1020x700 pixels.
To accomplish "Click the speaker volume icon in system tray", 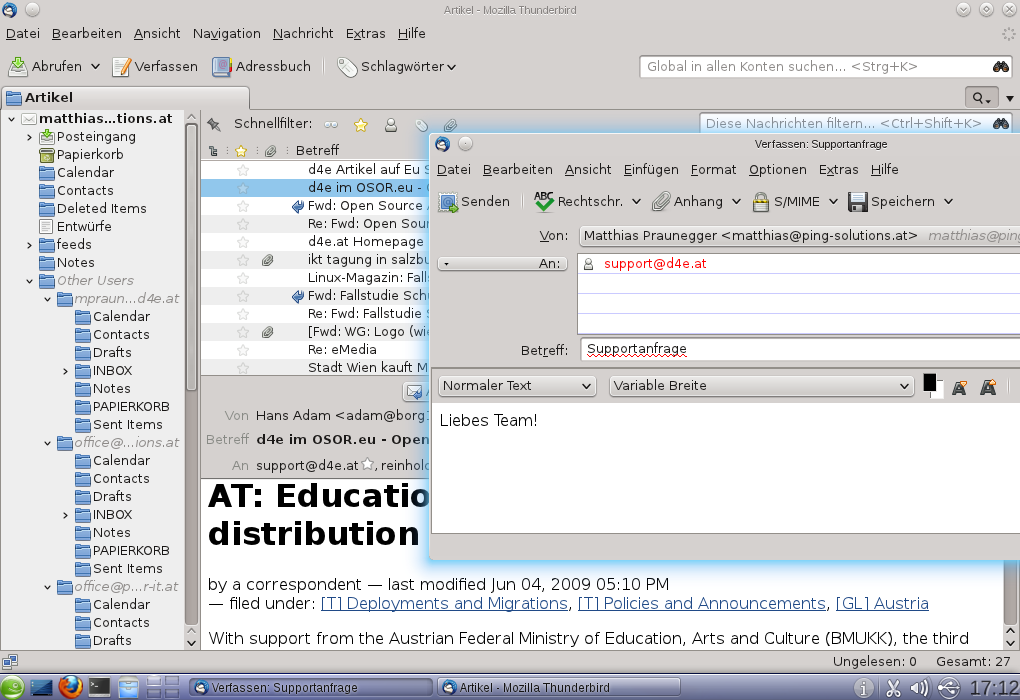I will [919, 688].
